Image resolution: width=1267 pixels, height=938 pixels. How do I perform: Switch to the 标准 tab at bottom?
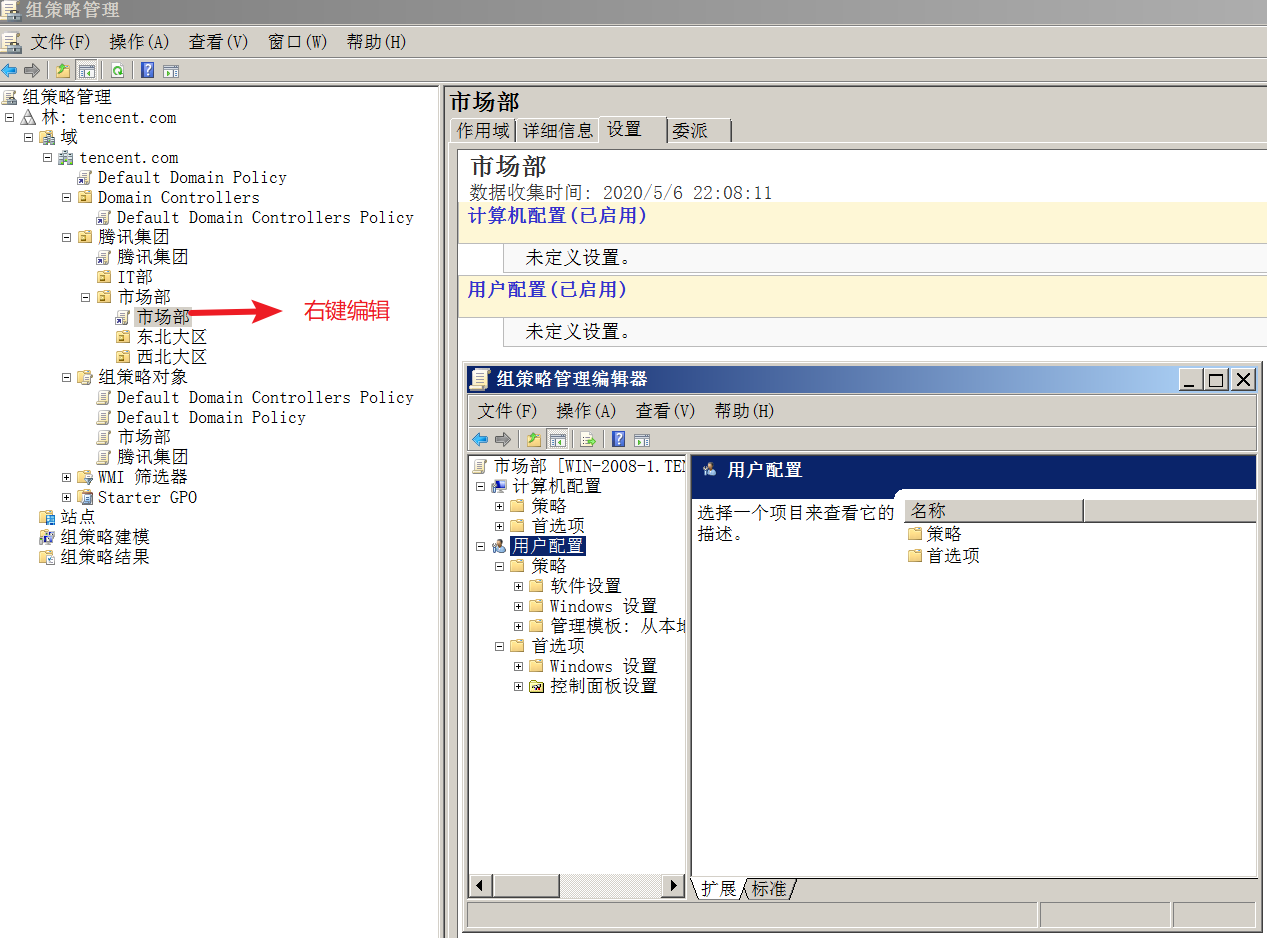[769, 889]
